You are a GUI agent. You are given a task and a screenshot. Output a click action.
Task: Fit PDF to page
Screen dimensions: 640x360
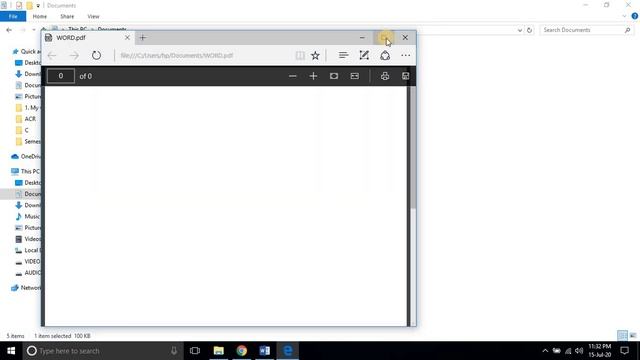334,76
